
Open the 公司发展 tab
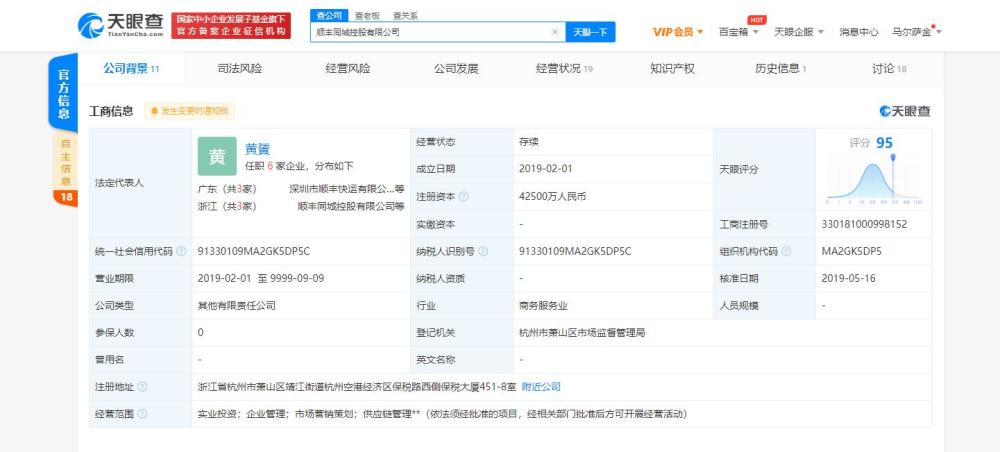coord(456,69)
